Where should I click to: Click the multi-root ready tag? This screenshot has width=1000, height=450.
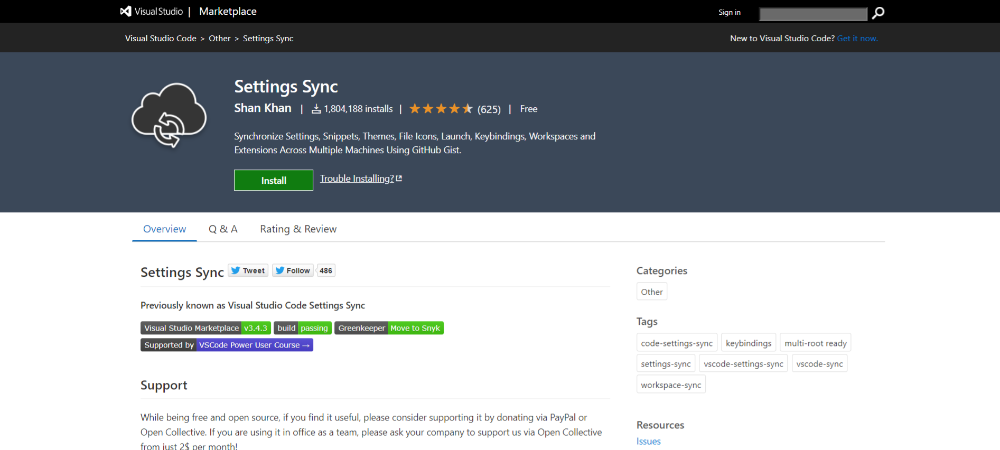pos(816,343)
